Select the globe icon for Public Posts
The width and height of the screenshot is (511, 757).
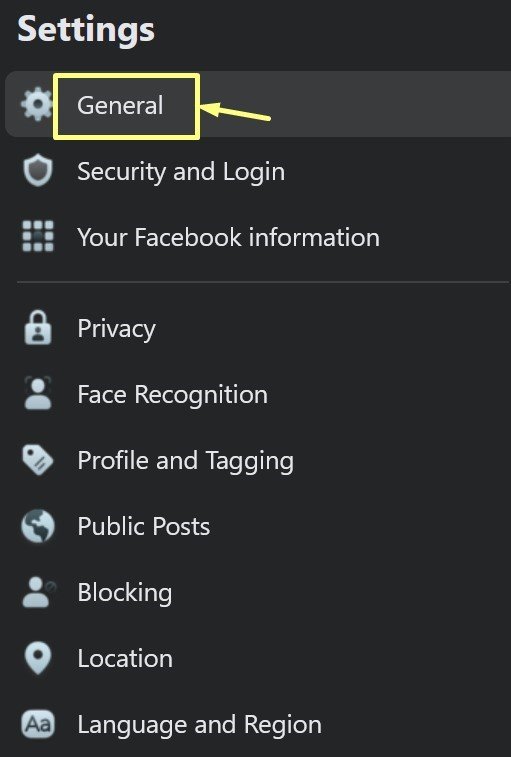[x=38, y=526]
